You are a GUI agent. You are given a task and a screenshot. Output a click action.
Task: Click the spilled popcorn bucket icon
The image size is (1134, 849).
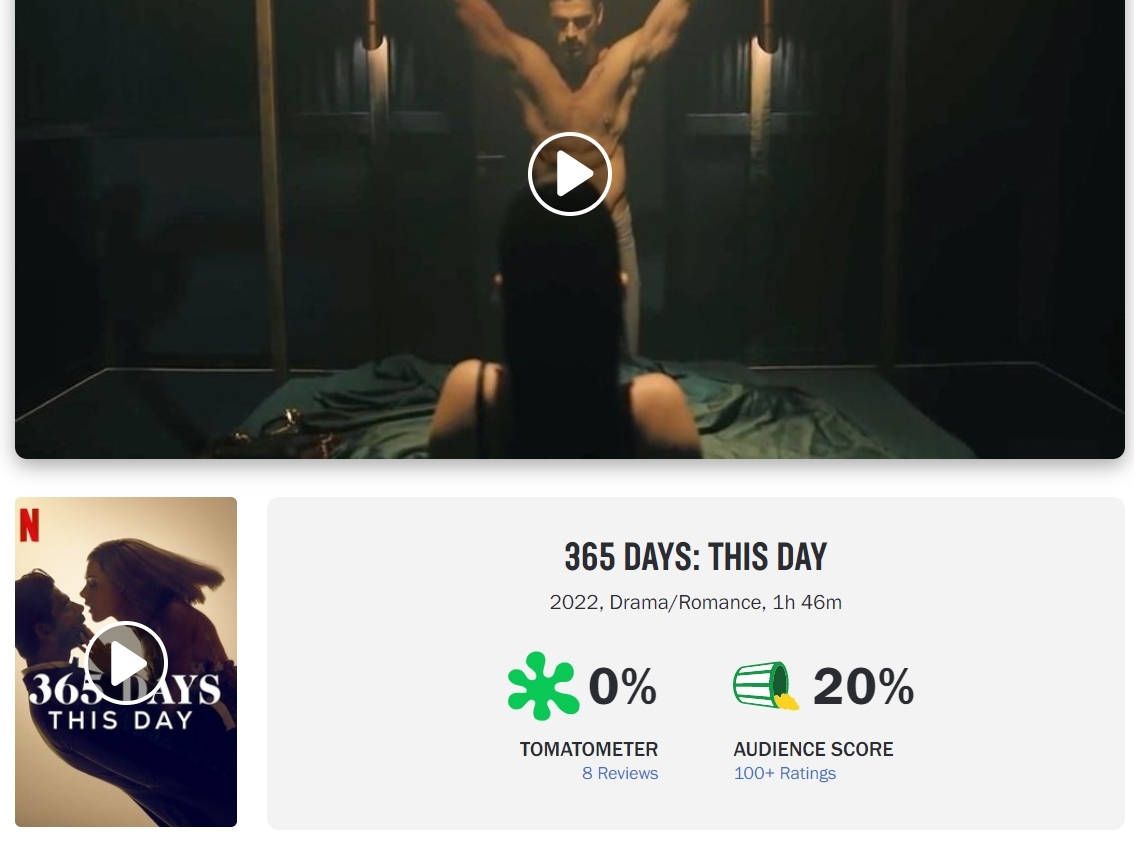pyautogui.click(x=766, y=686)
